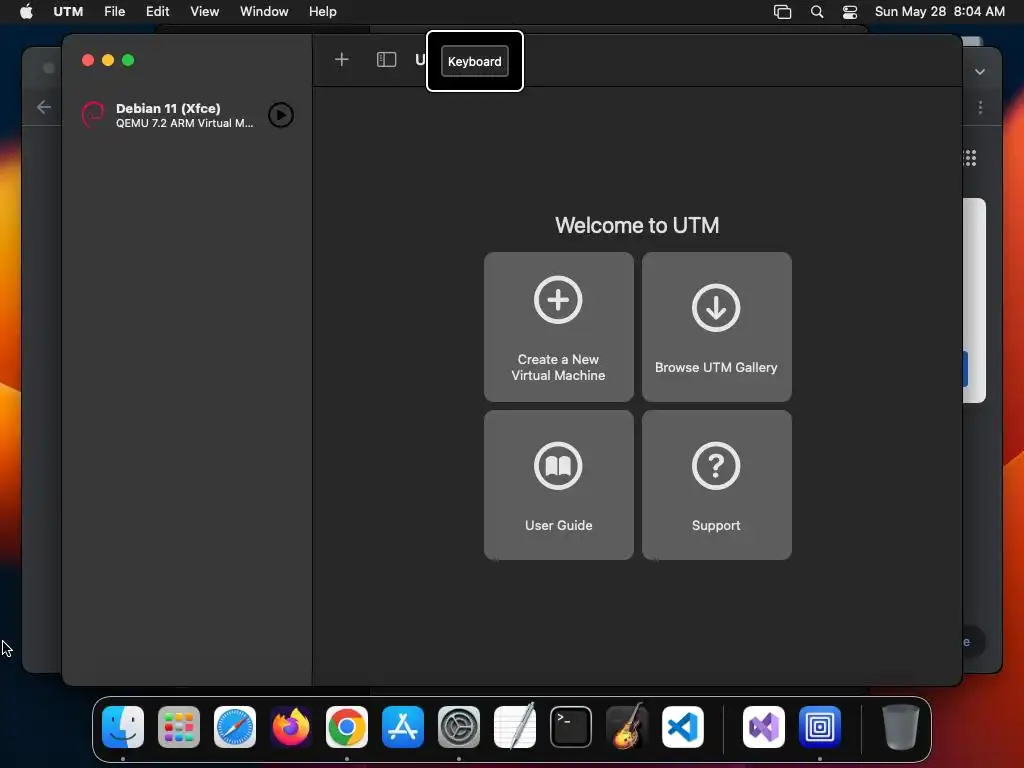Screen dimensions: 1024x768
Task: Minimize UTM window with yellow button
Action: pos(108,60)
